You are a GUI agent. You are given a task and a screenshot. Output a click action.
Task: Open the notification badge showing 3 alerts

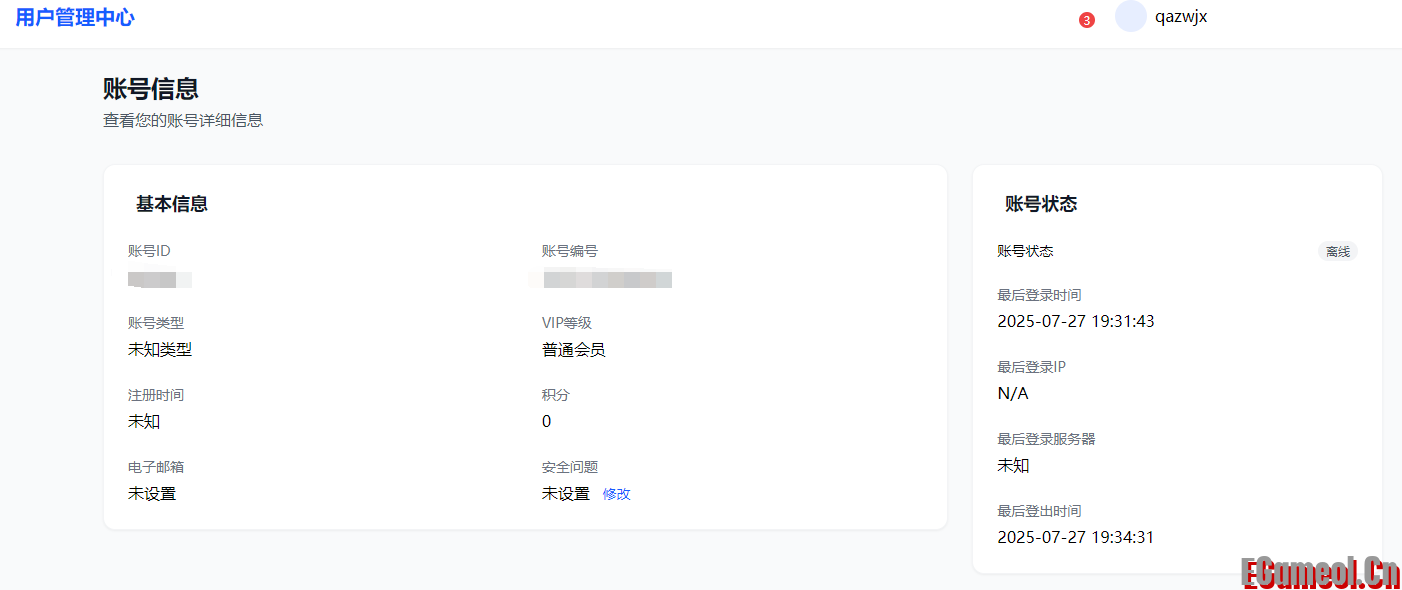click(1086, 19)
